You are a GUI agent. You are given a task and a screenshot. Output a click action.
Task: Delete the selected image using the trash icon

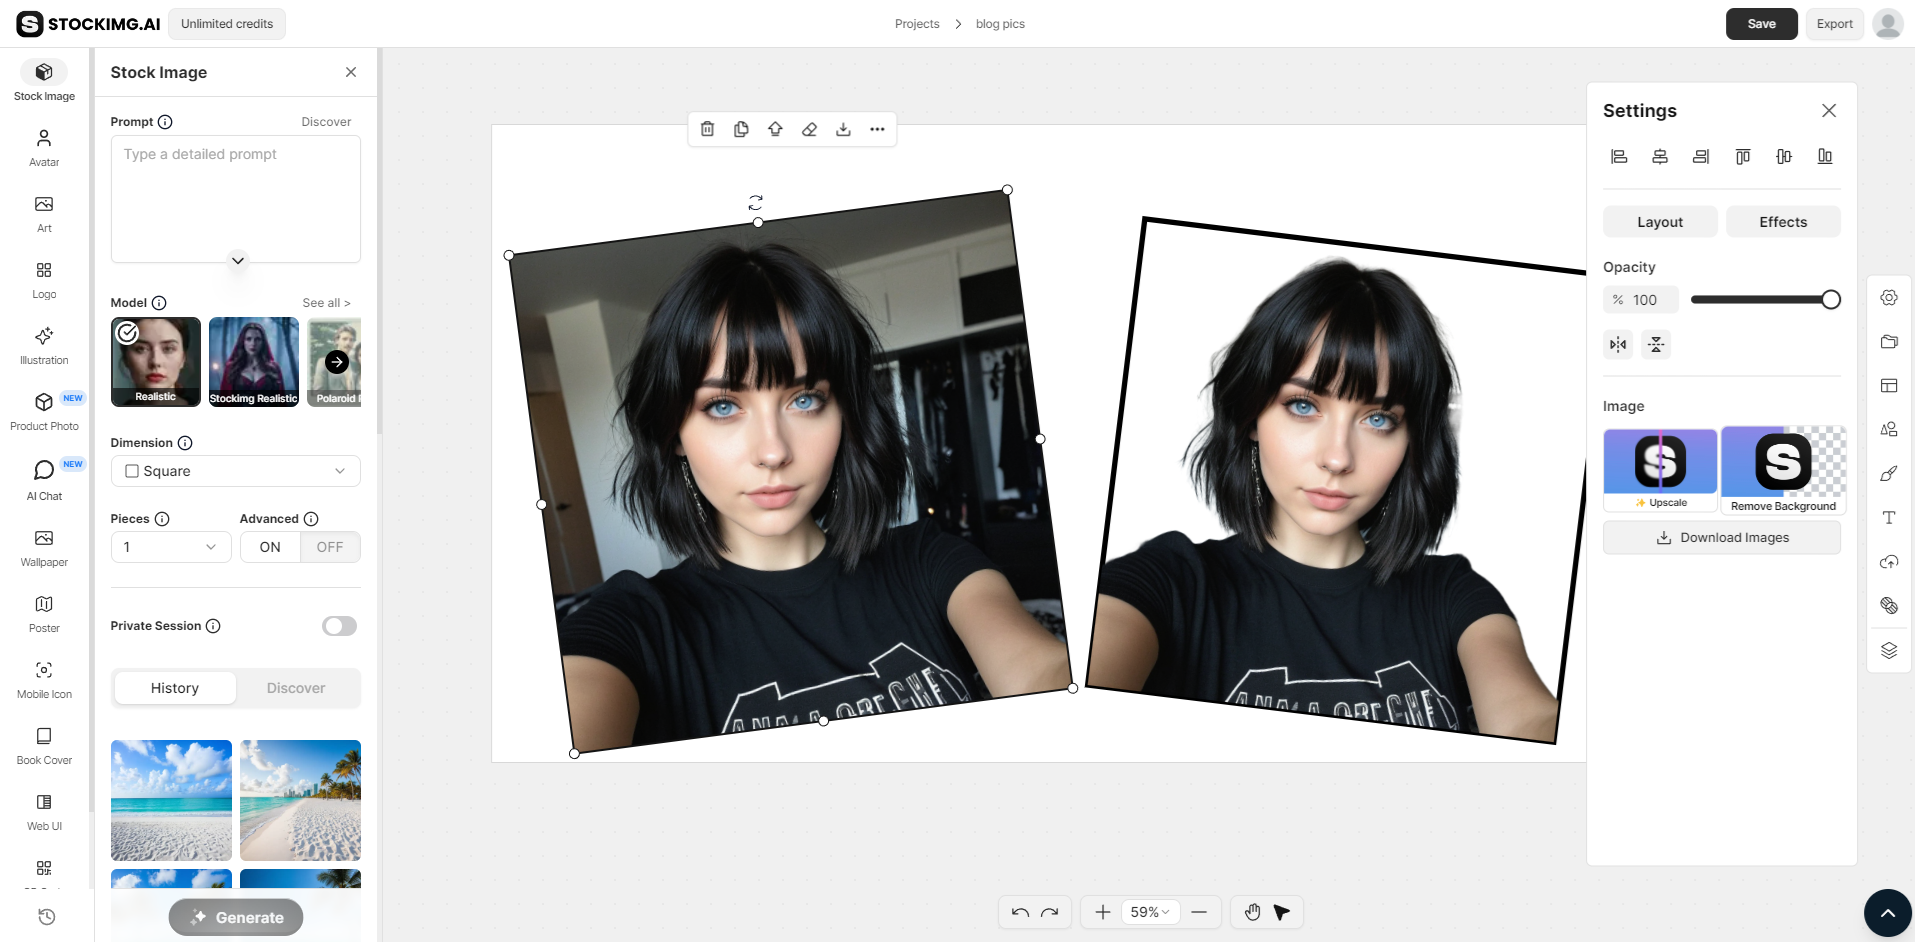707,129
